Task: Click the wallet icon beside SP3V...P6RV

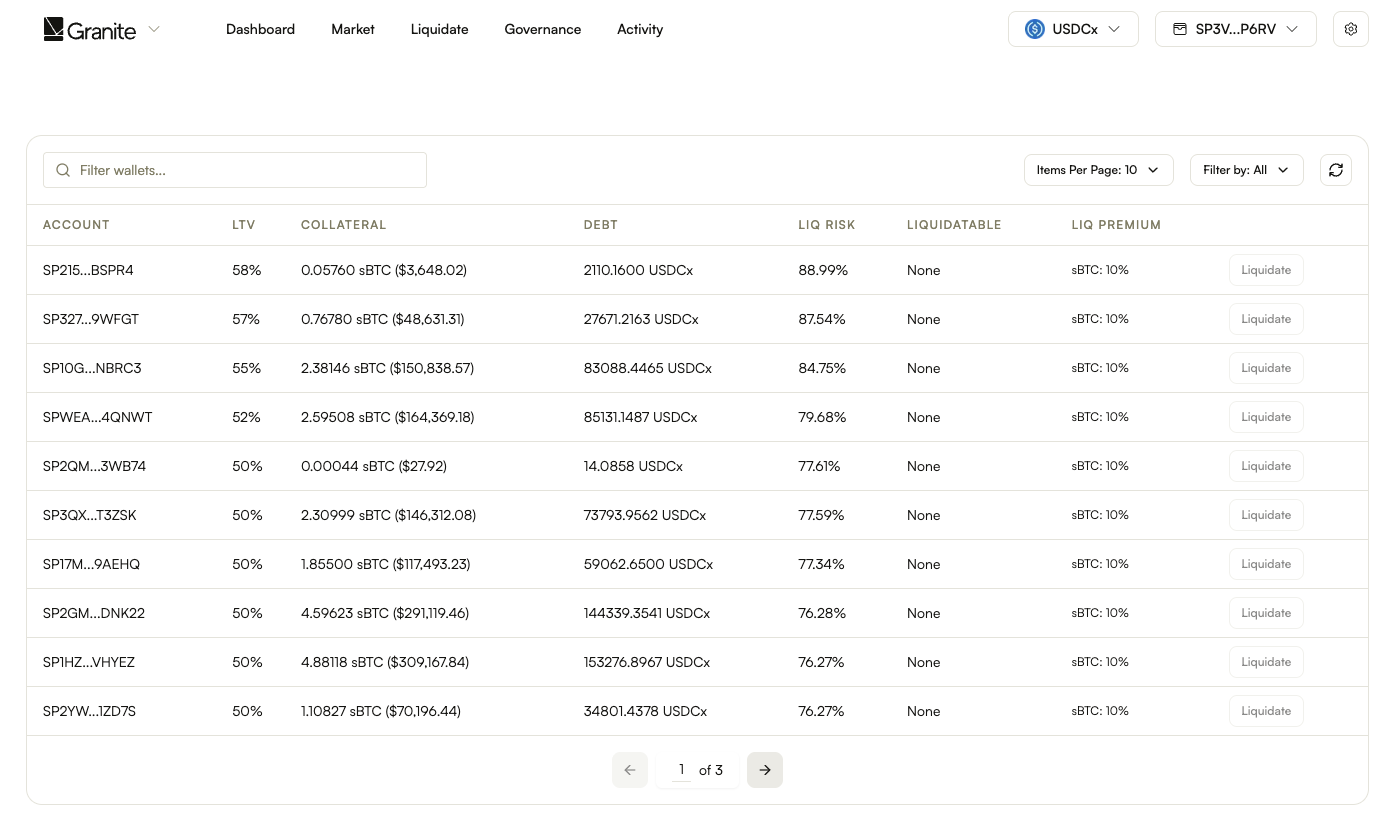Action: 1180,29
